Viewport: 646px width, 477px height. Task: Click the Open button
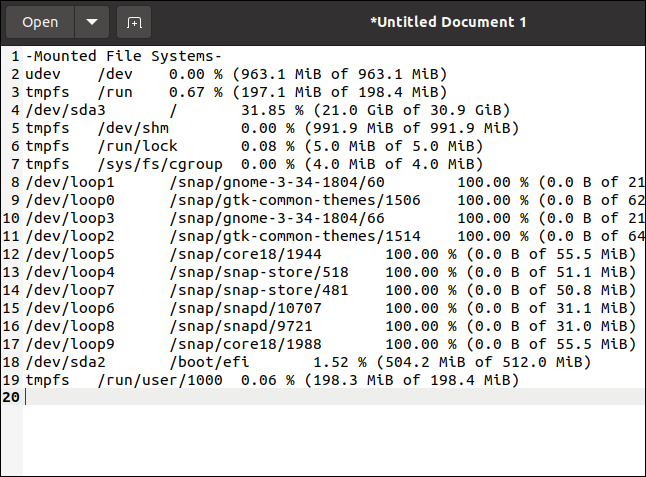(40, 22)
